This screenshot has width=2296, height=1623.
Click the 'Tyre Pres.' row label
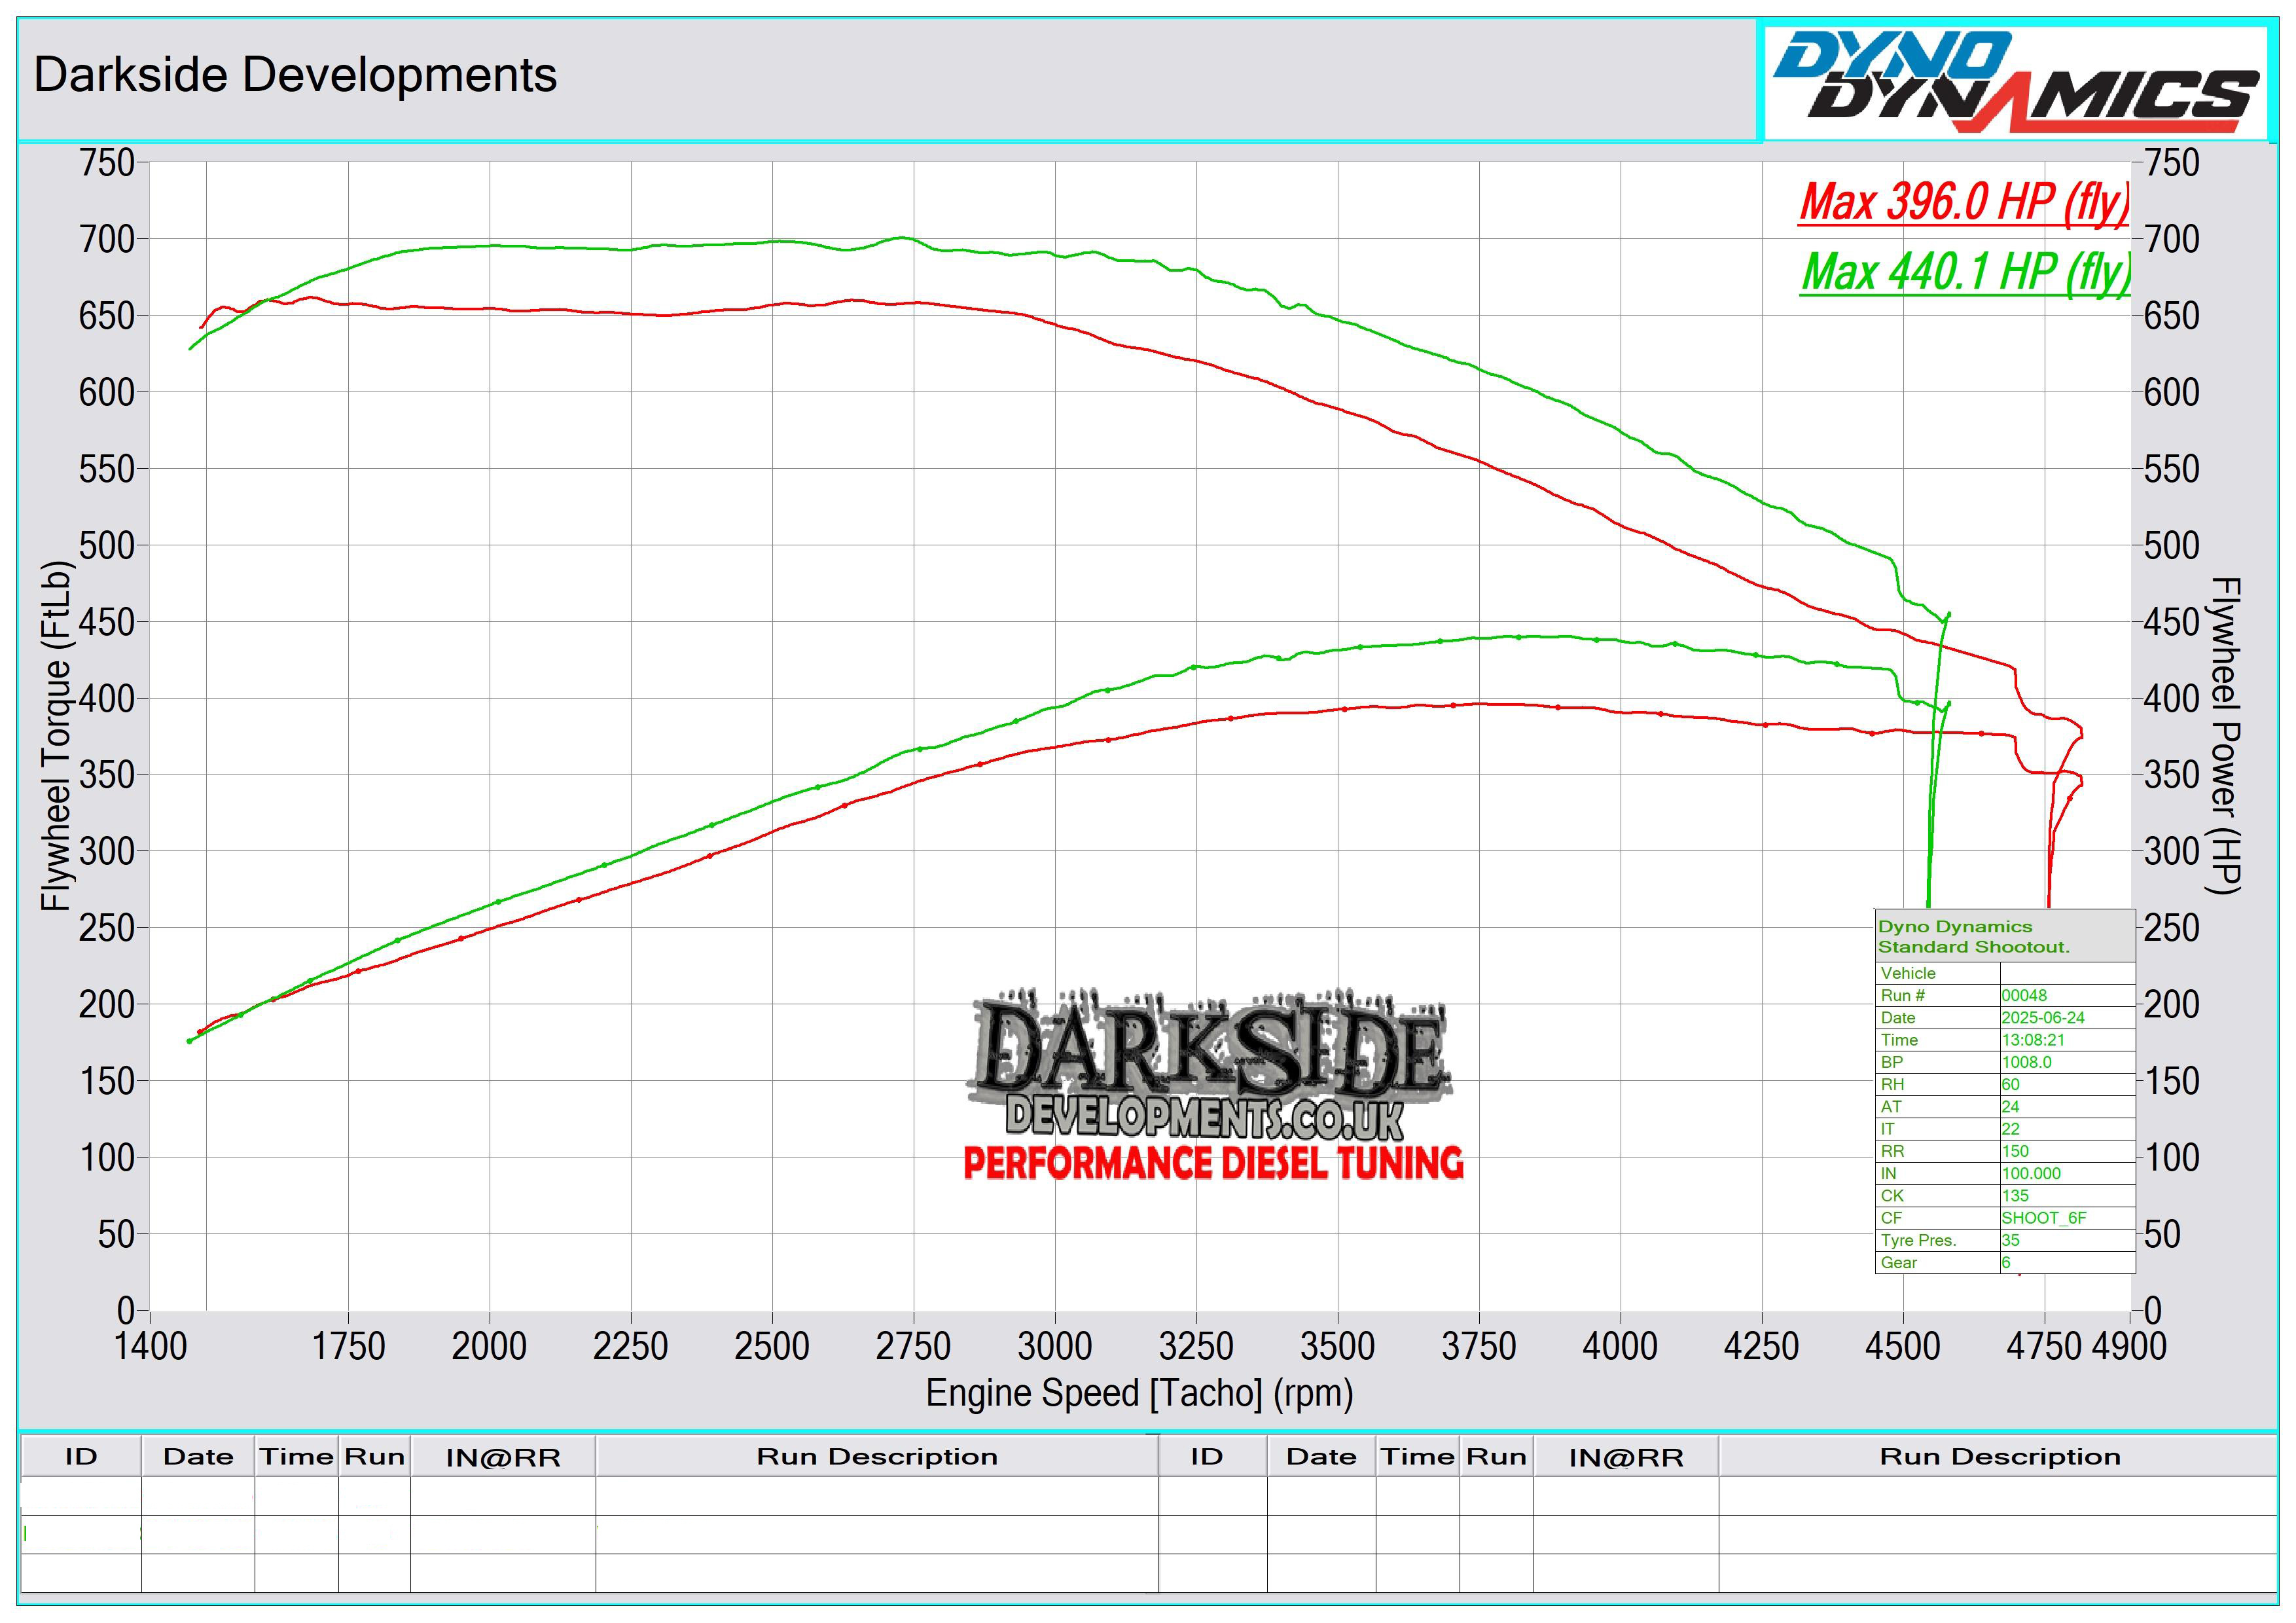click(x=1918, y=1240)
